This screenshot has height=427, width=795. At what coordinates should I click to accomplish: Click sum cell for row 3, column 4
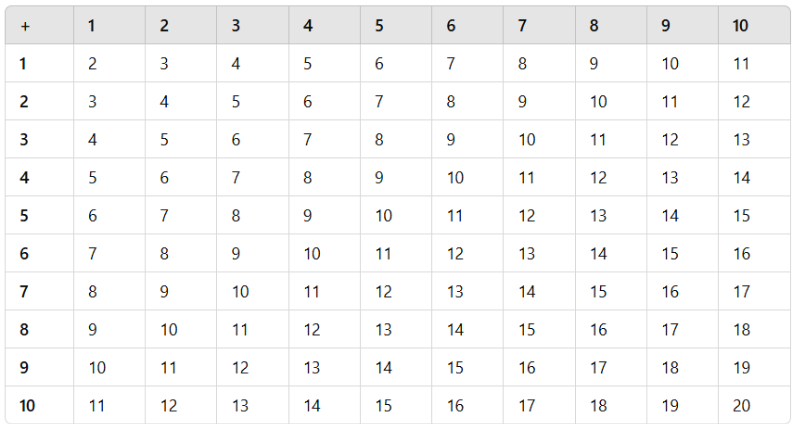(308, 140)
